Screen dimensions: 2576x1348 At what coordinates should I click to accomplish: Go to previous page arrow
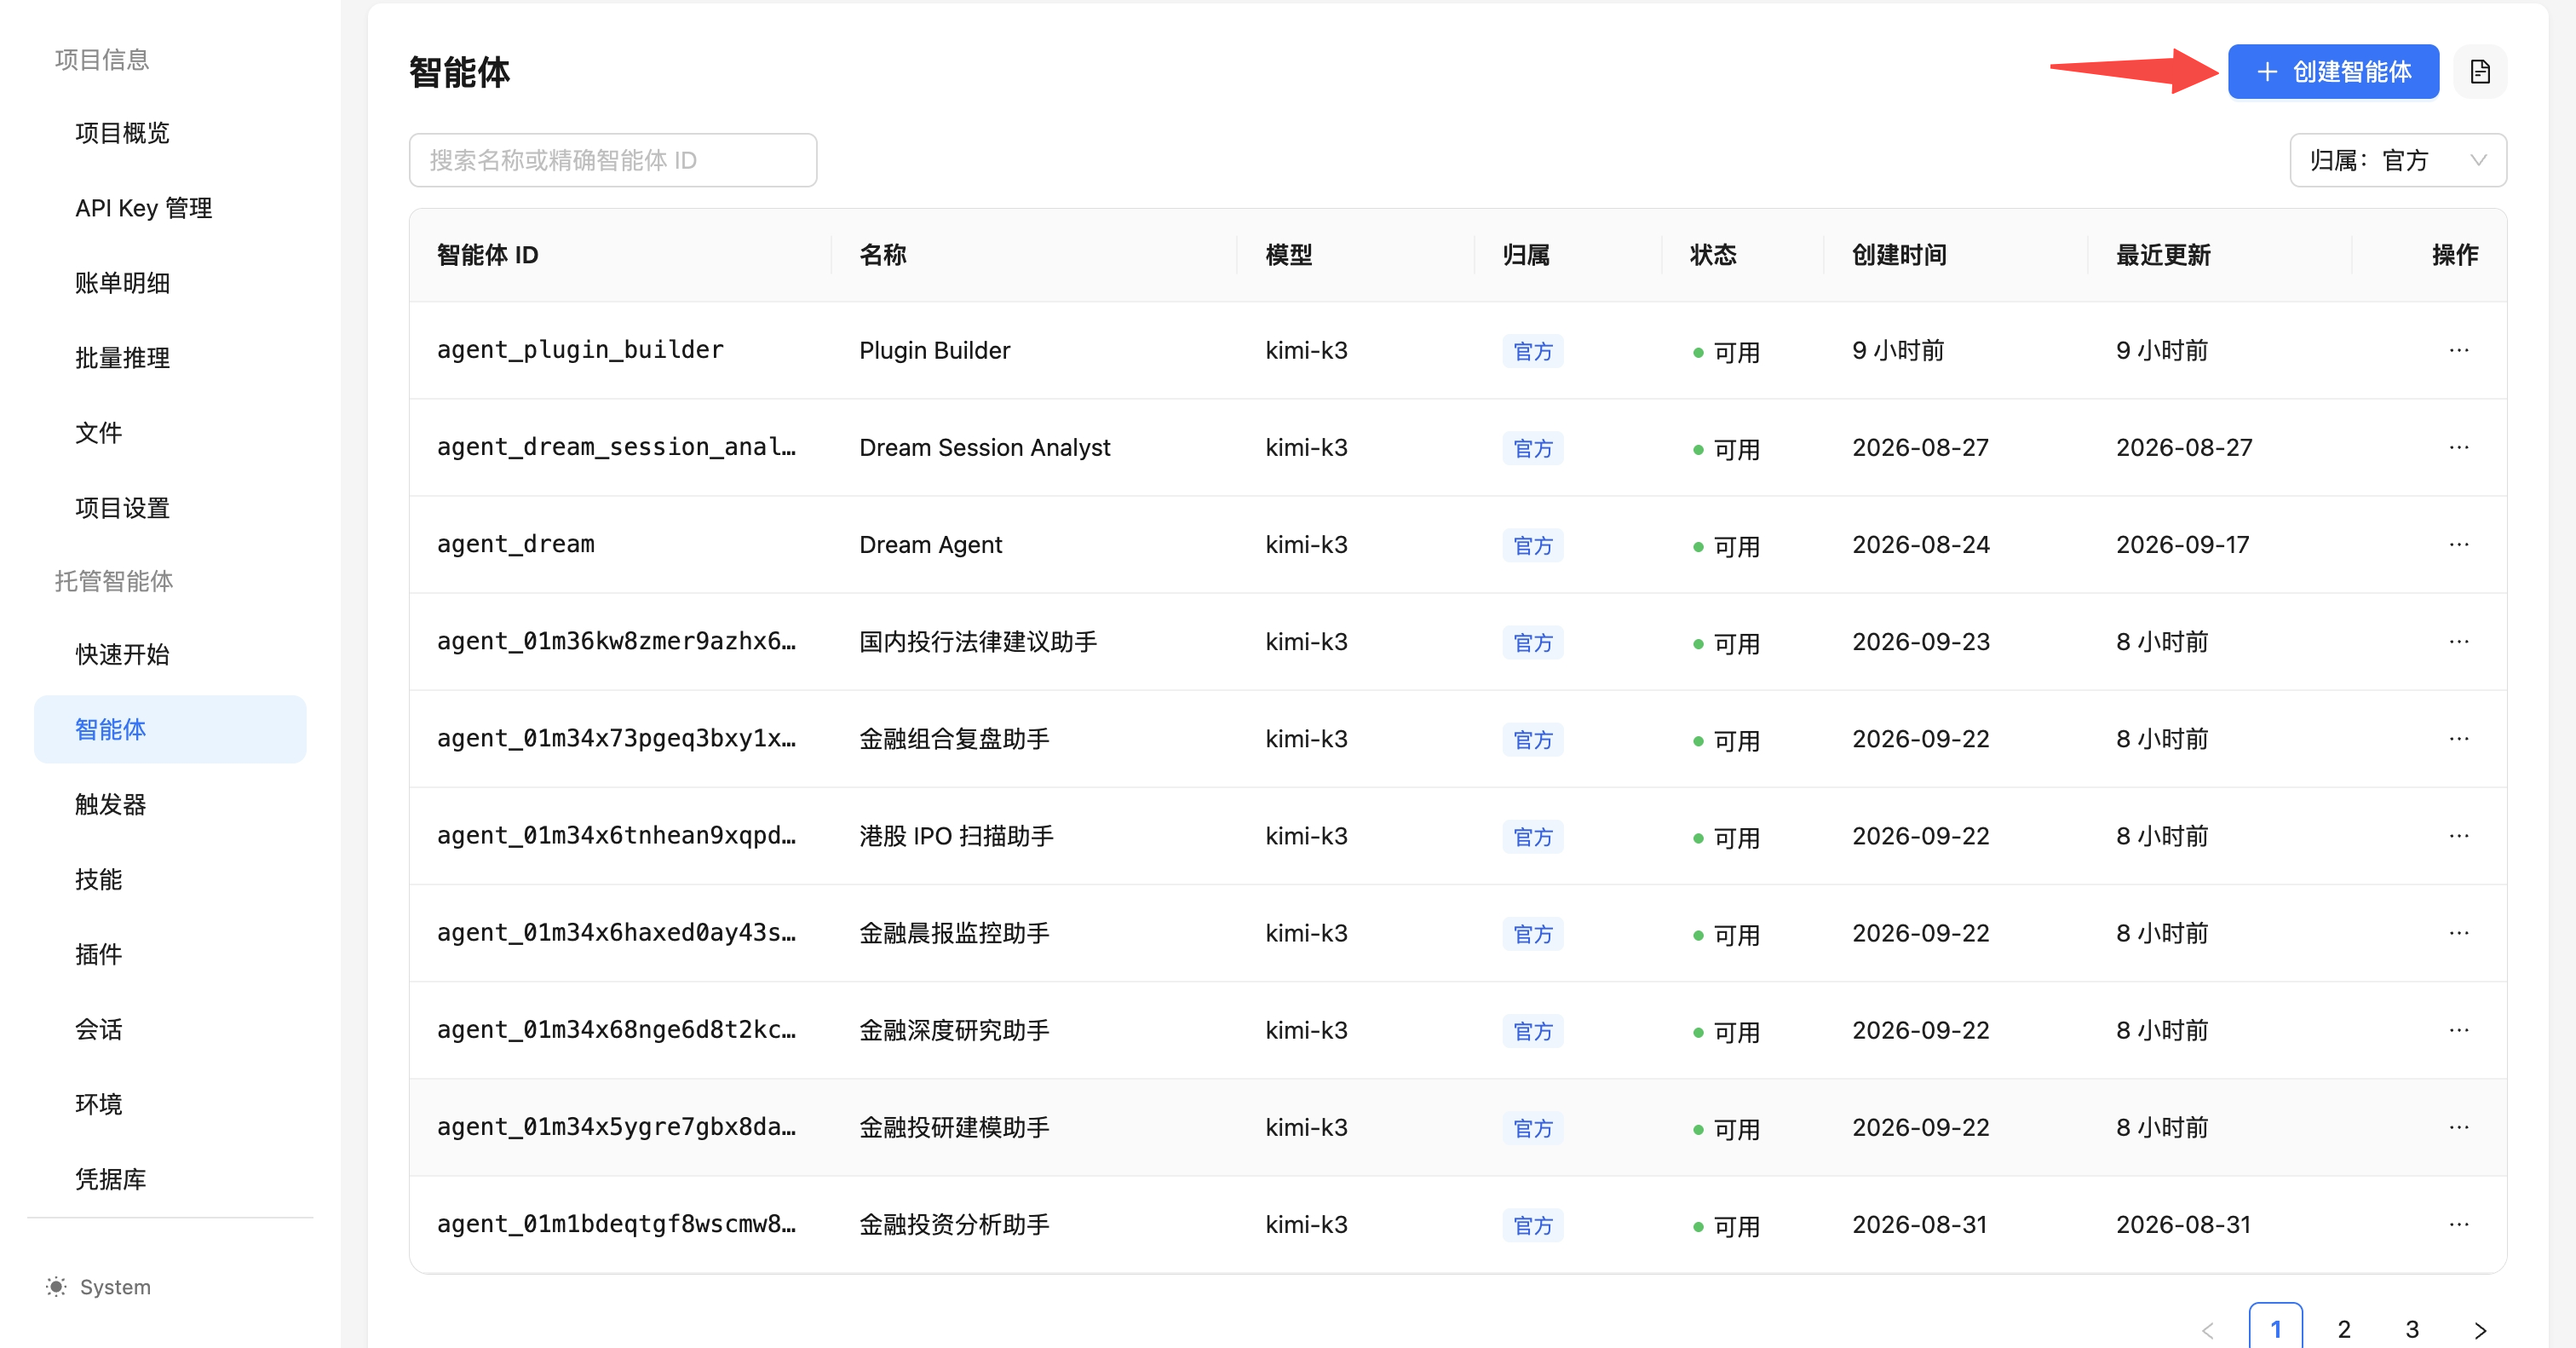(2207, 1329)
